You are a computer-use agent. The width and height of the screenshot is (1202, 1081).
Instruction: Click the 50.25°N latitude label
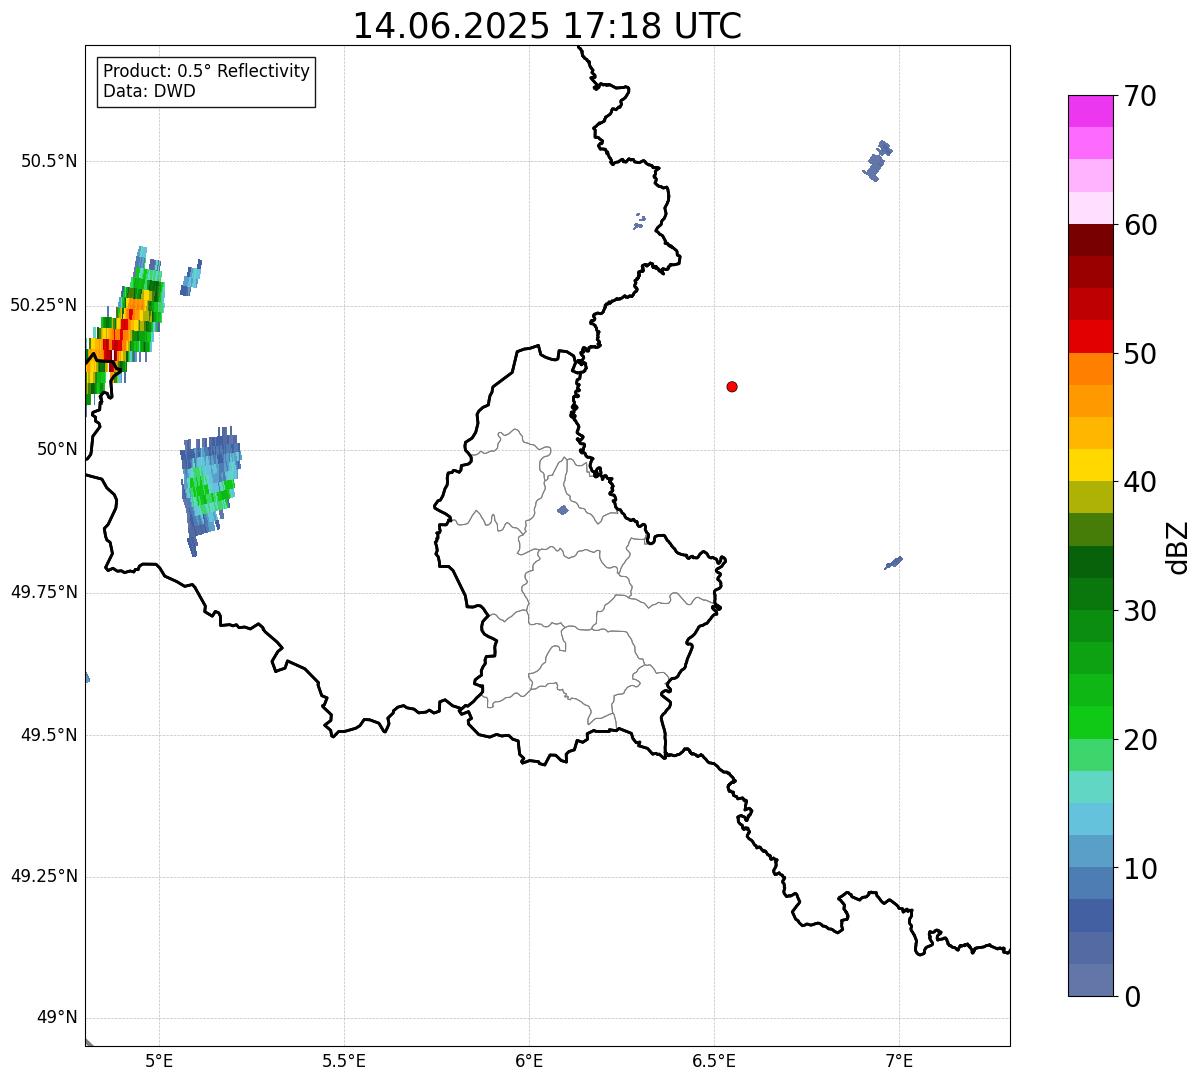44,305
